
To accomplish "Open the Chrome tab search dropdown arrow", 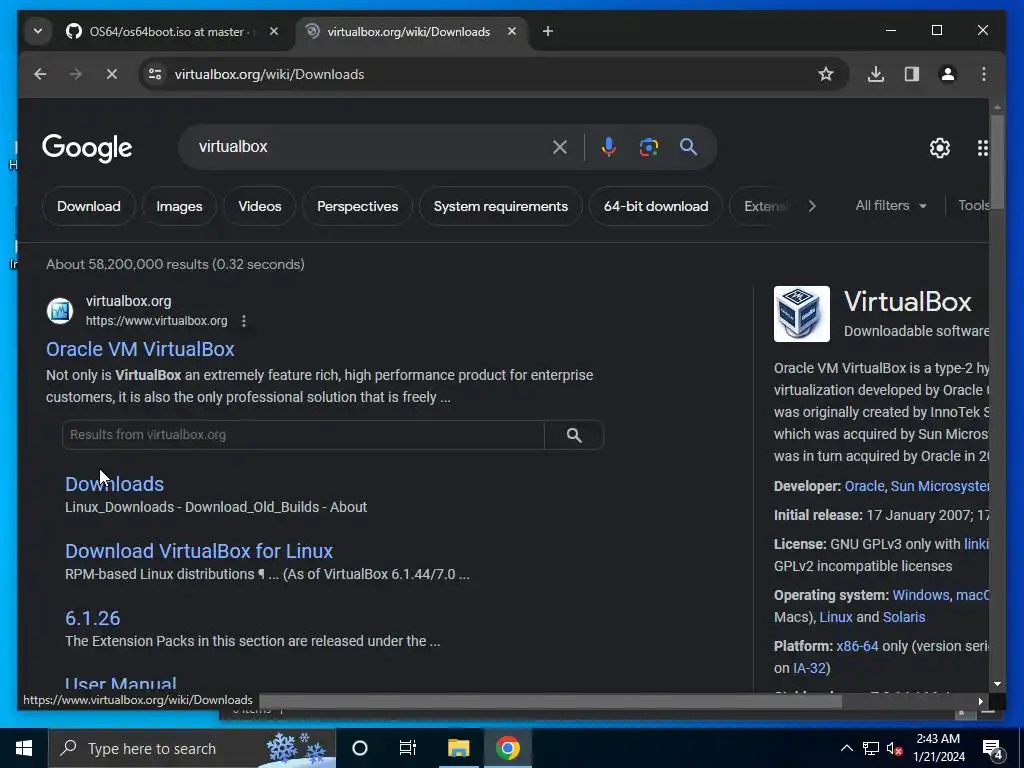I will click(38, 31).
